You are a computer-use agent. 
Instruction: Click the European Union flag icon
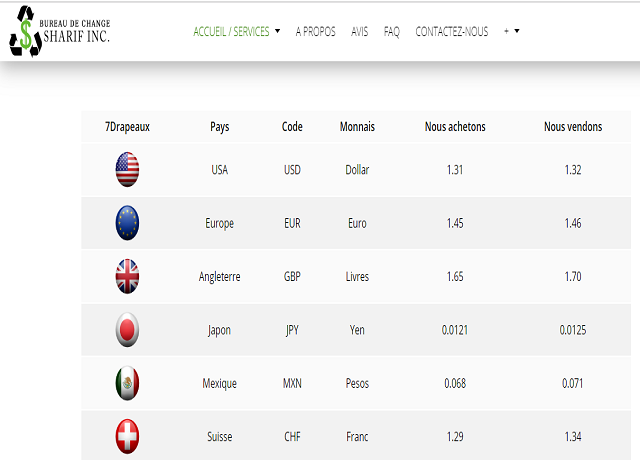click(127, 223)
